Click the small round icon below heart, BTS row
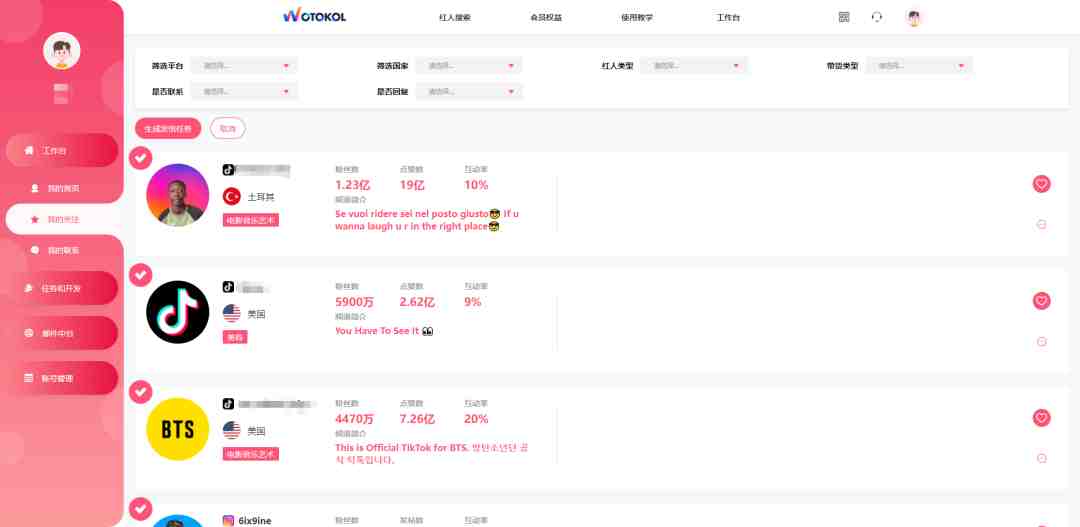Image resolution: width=1080 pixels, height=527 pixels. tap(1041, 458)
